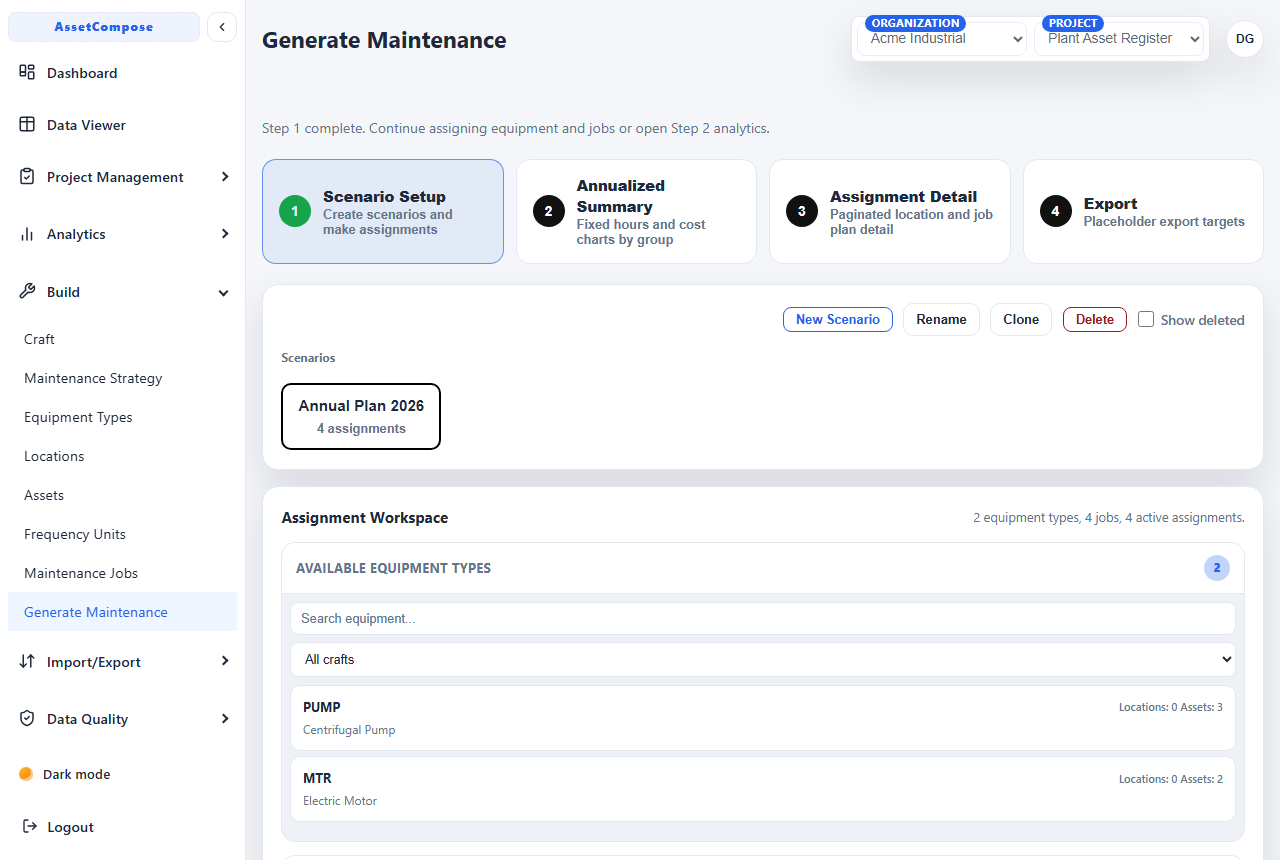Select the MTR Electric Motor row
Viewport: 1280px width, 860px height.
tap(763, 788)
